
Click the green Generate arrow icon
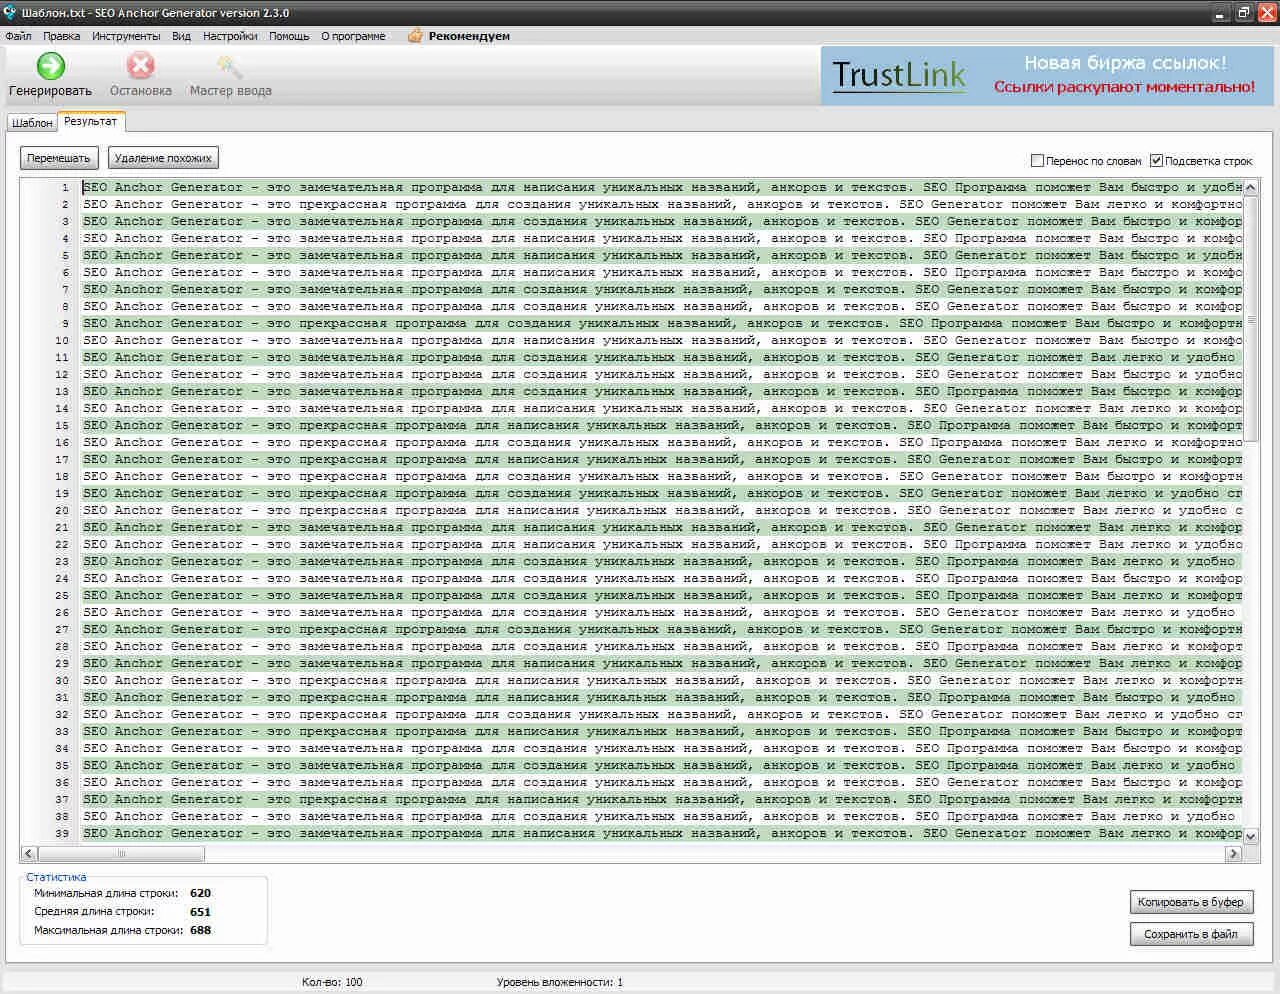[x=50, y=66]
